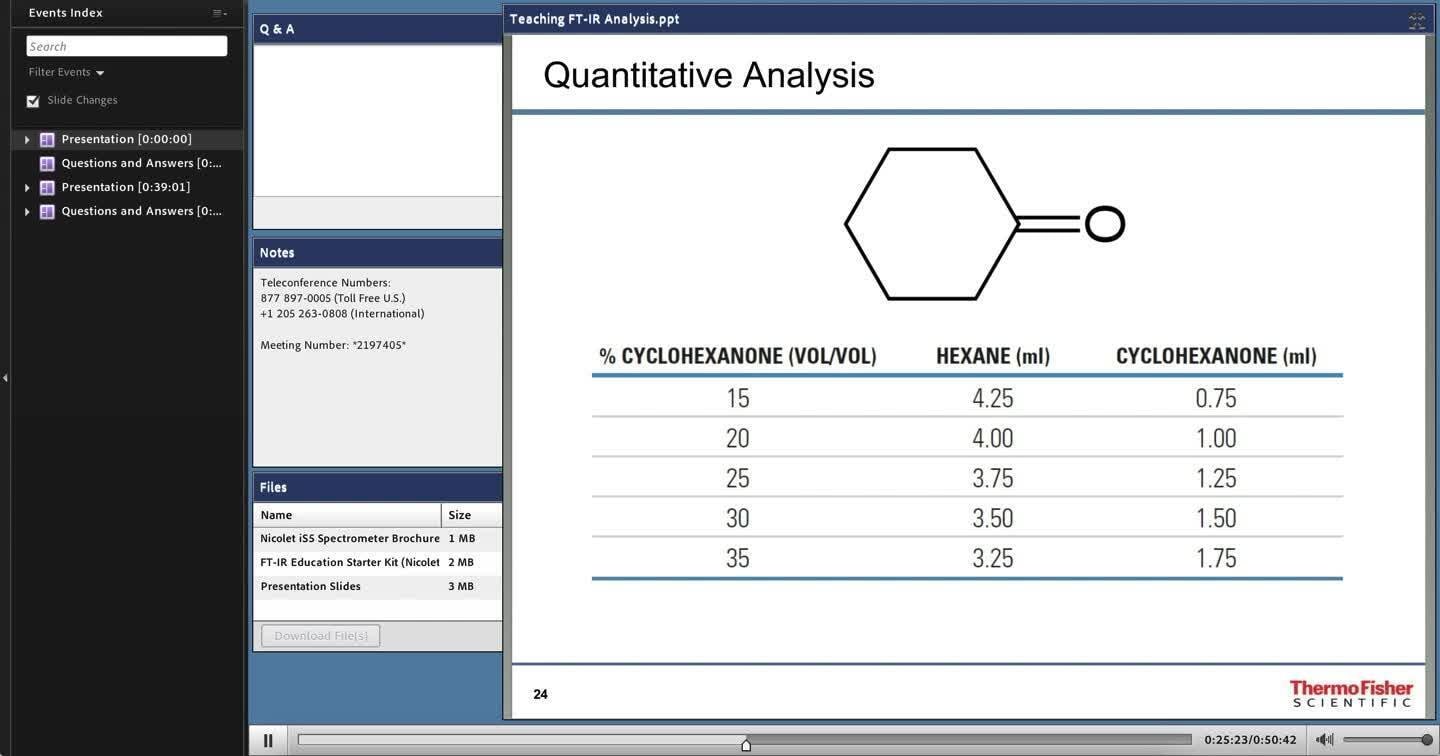1440x756 pixels.
Task: Click the Presentation [0:39:01] event icon
Action: tap(47, 188)
